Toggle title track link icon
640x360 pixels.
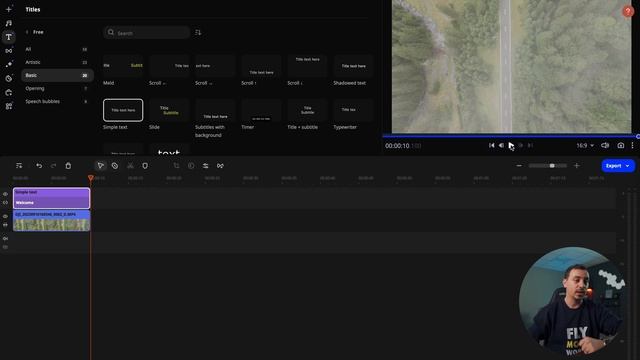click(5, 202)
